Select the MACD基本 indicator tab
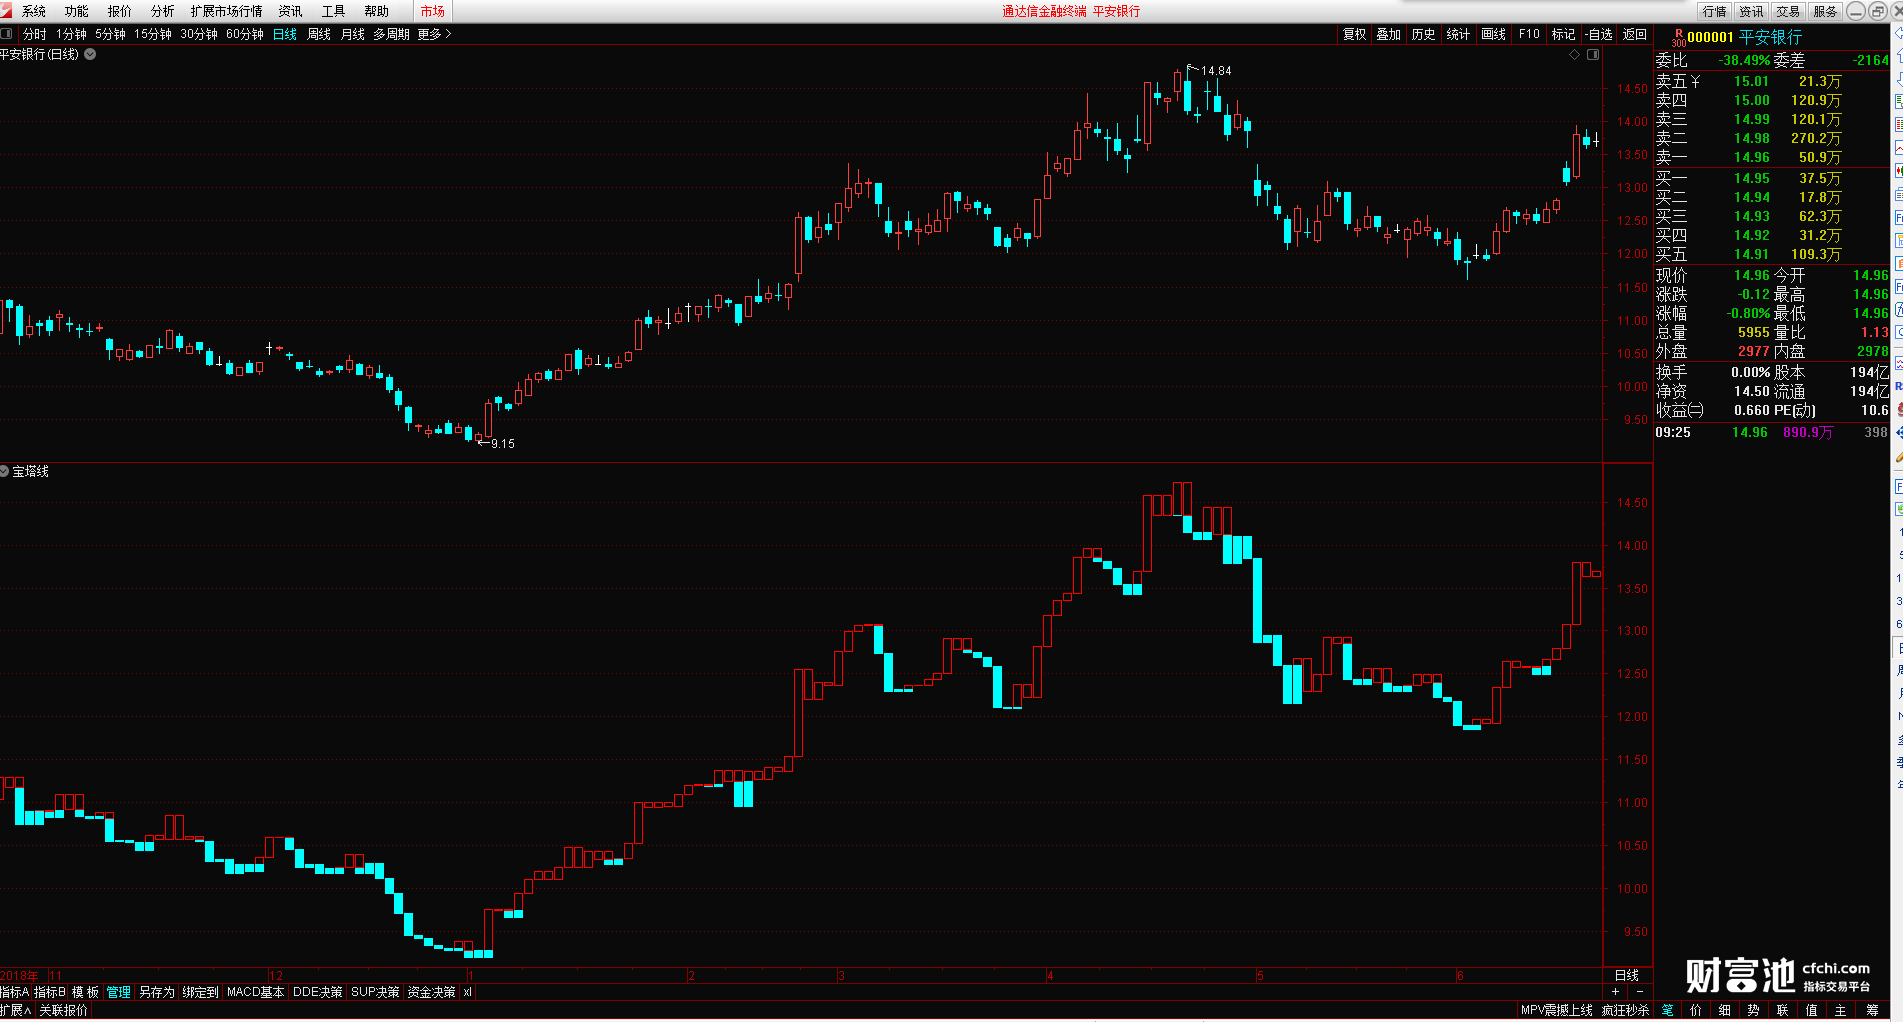 tap(255, 992)
